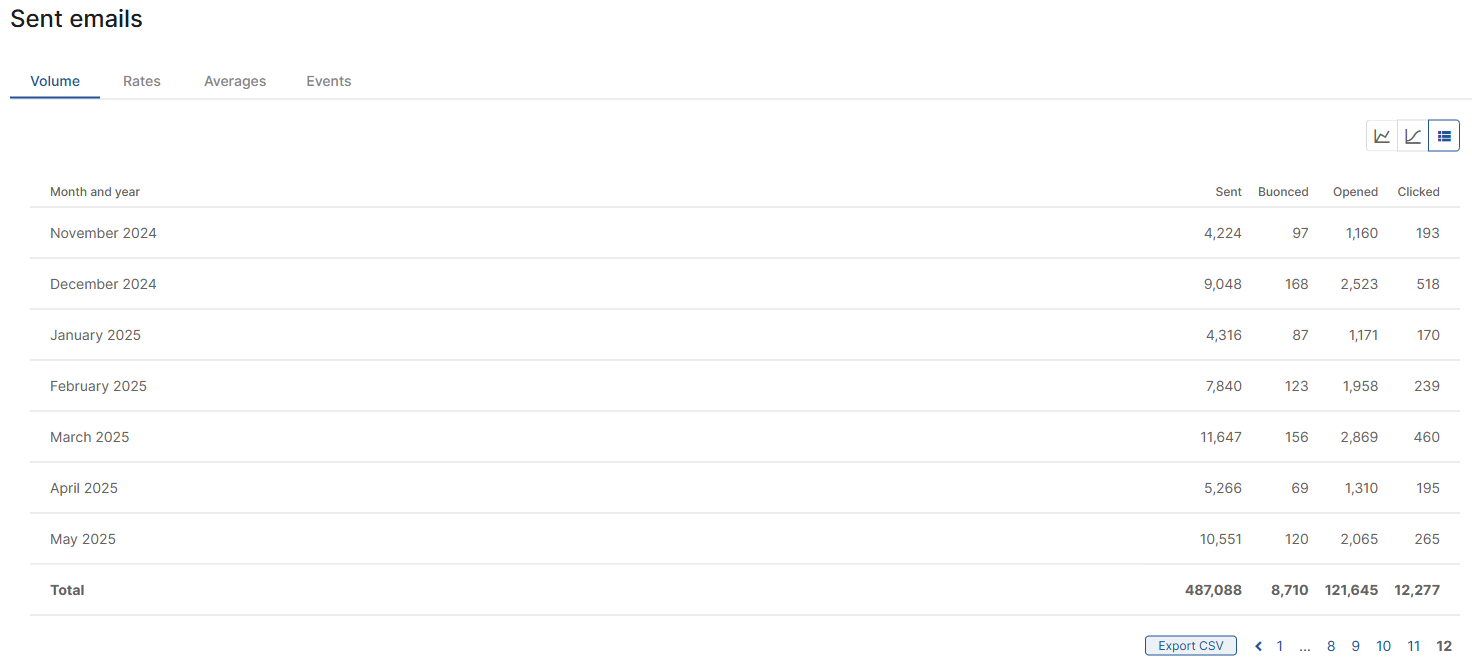This screenshot has height=669, width=1472.
Task: Go to page 1 in pagination
Action: 1280,646
